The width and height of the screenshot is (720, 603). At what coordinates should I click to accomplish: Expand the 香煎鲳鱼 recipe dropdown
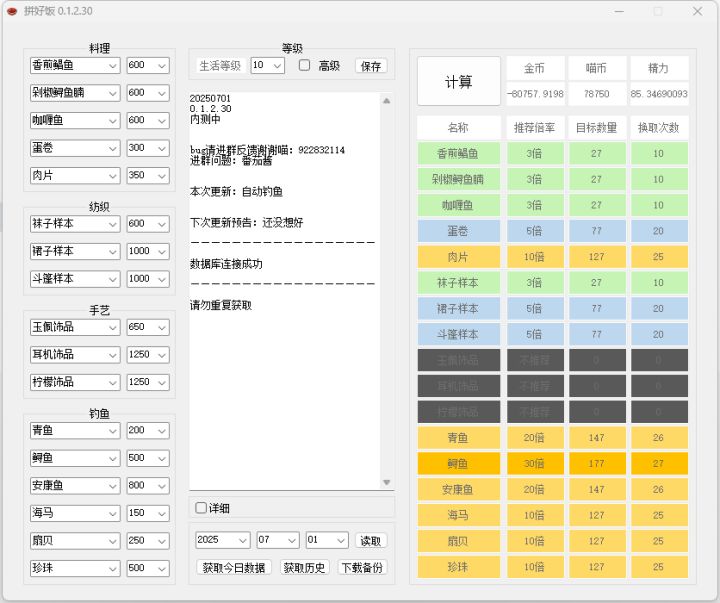click(75, 66)
